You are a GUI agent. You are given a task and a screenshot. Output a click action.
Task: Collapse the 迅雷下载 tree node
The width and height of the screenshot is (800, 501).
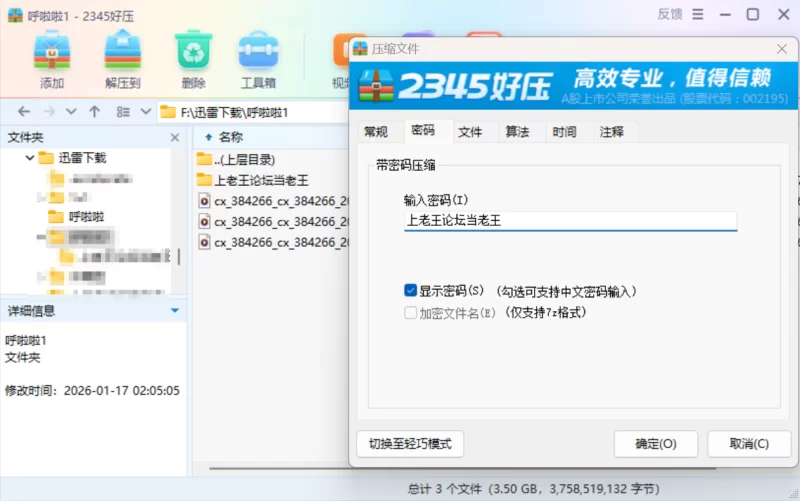30,158
